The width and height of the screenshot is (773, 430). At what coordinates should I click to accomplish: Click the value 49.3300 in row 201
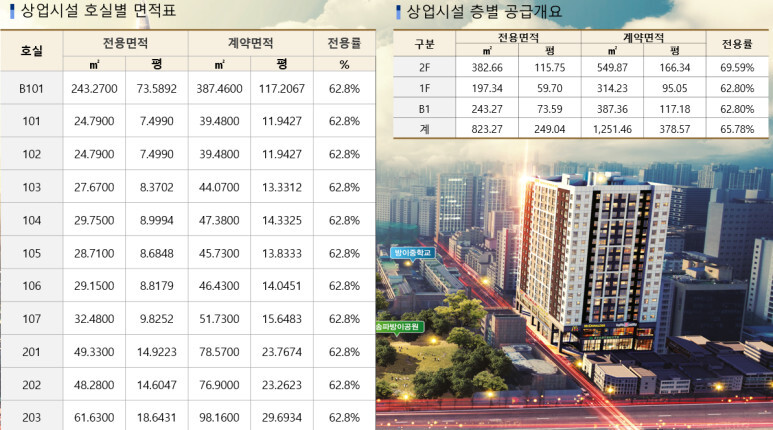click(x=94, y=352)
